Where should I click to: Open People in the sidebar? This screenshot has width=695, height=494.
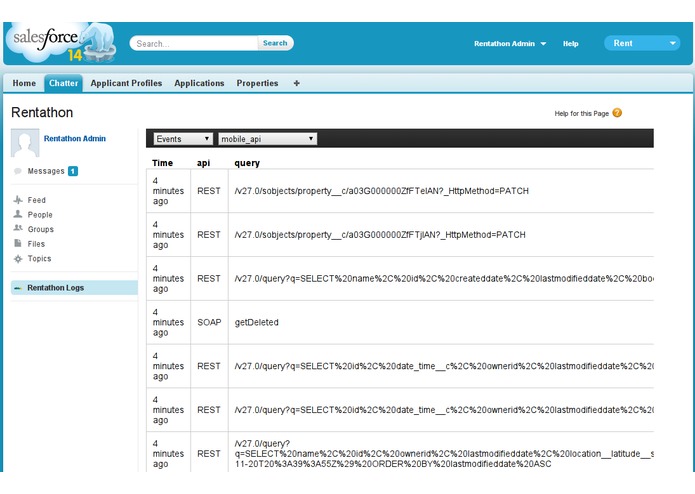pyautogui.click(x=40, y=214)
